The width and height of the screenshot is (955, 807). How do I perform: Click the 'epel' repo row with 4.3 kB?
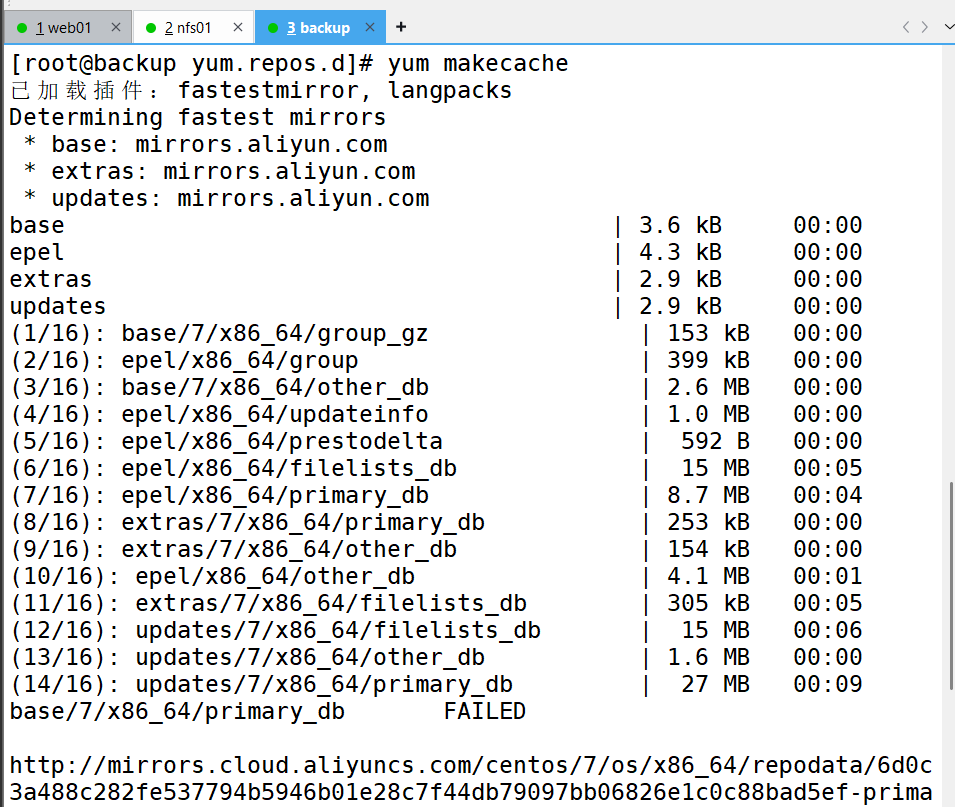pyautogui.click(x=435, y=252)
